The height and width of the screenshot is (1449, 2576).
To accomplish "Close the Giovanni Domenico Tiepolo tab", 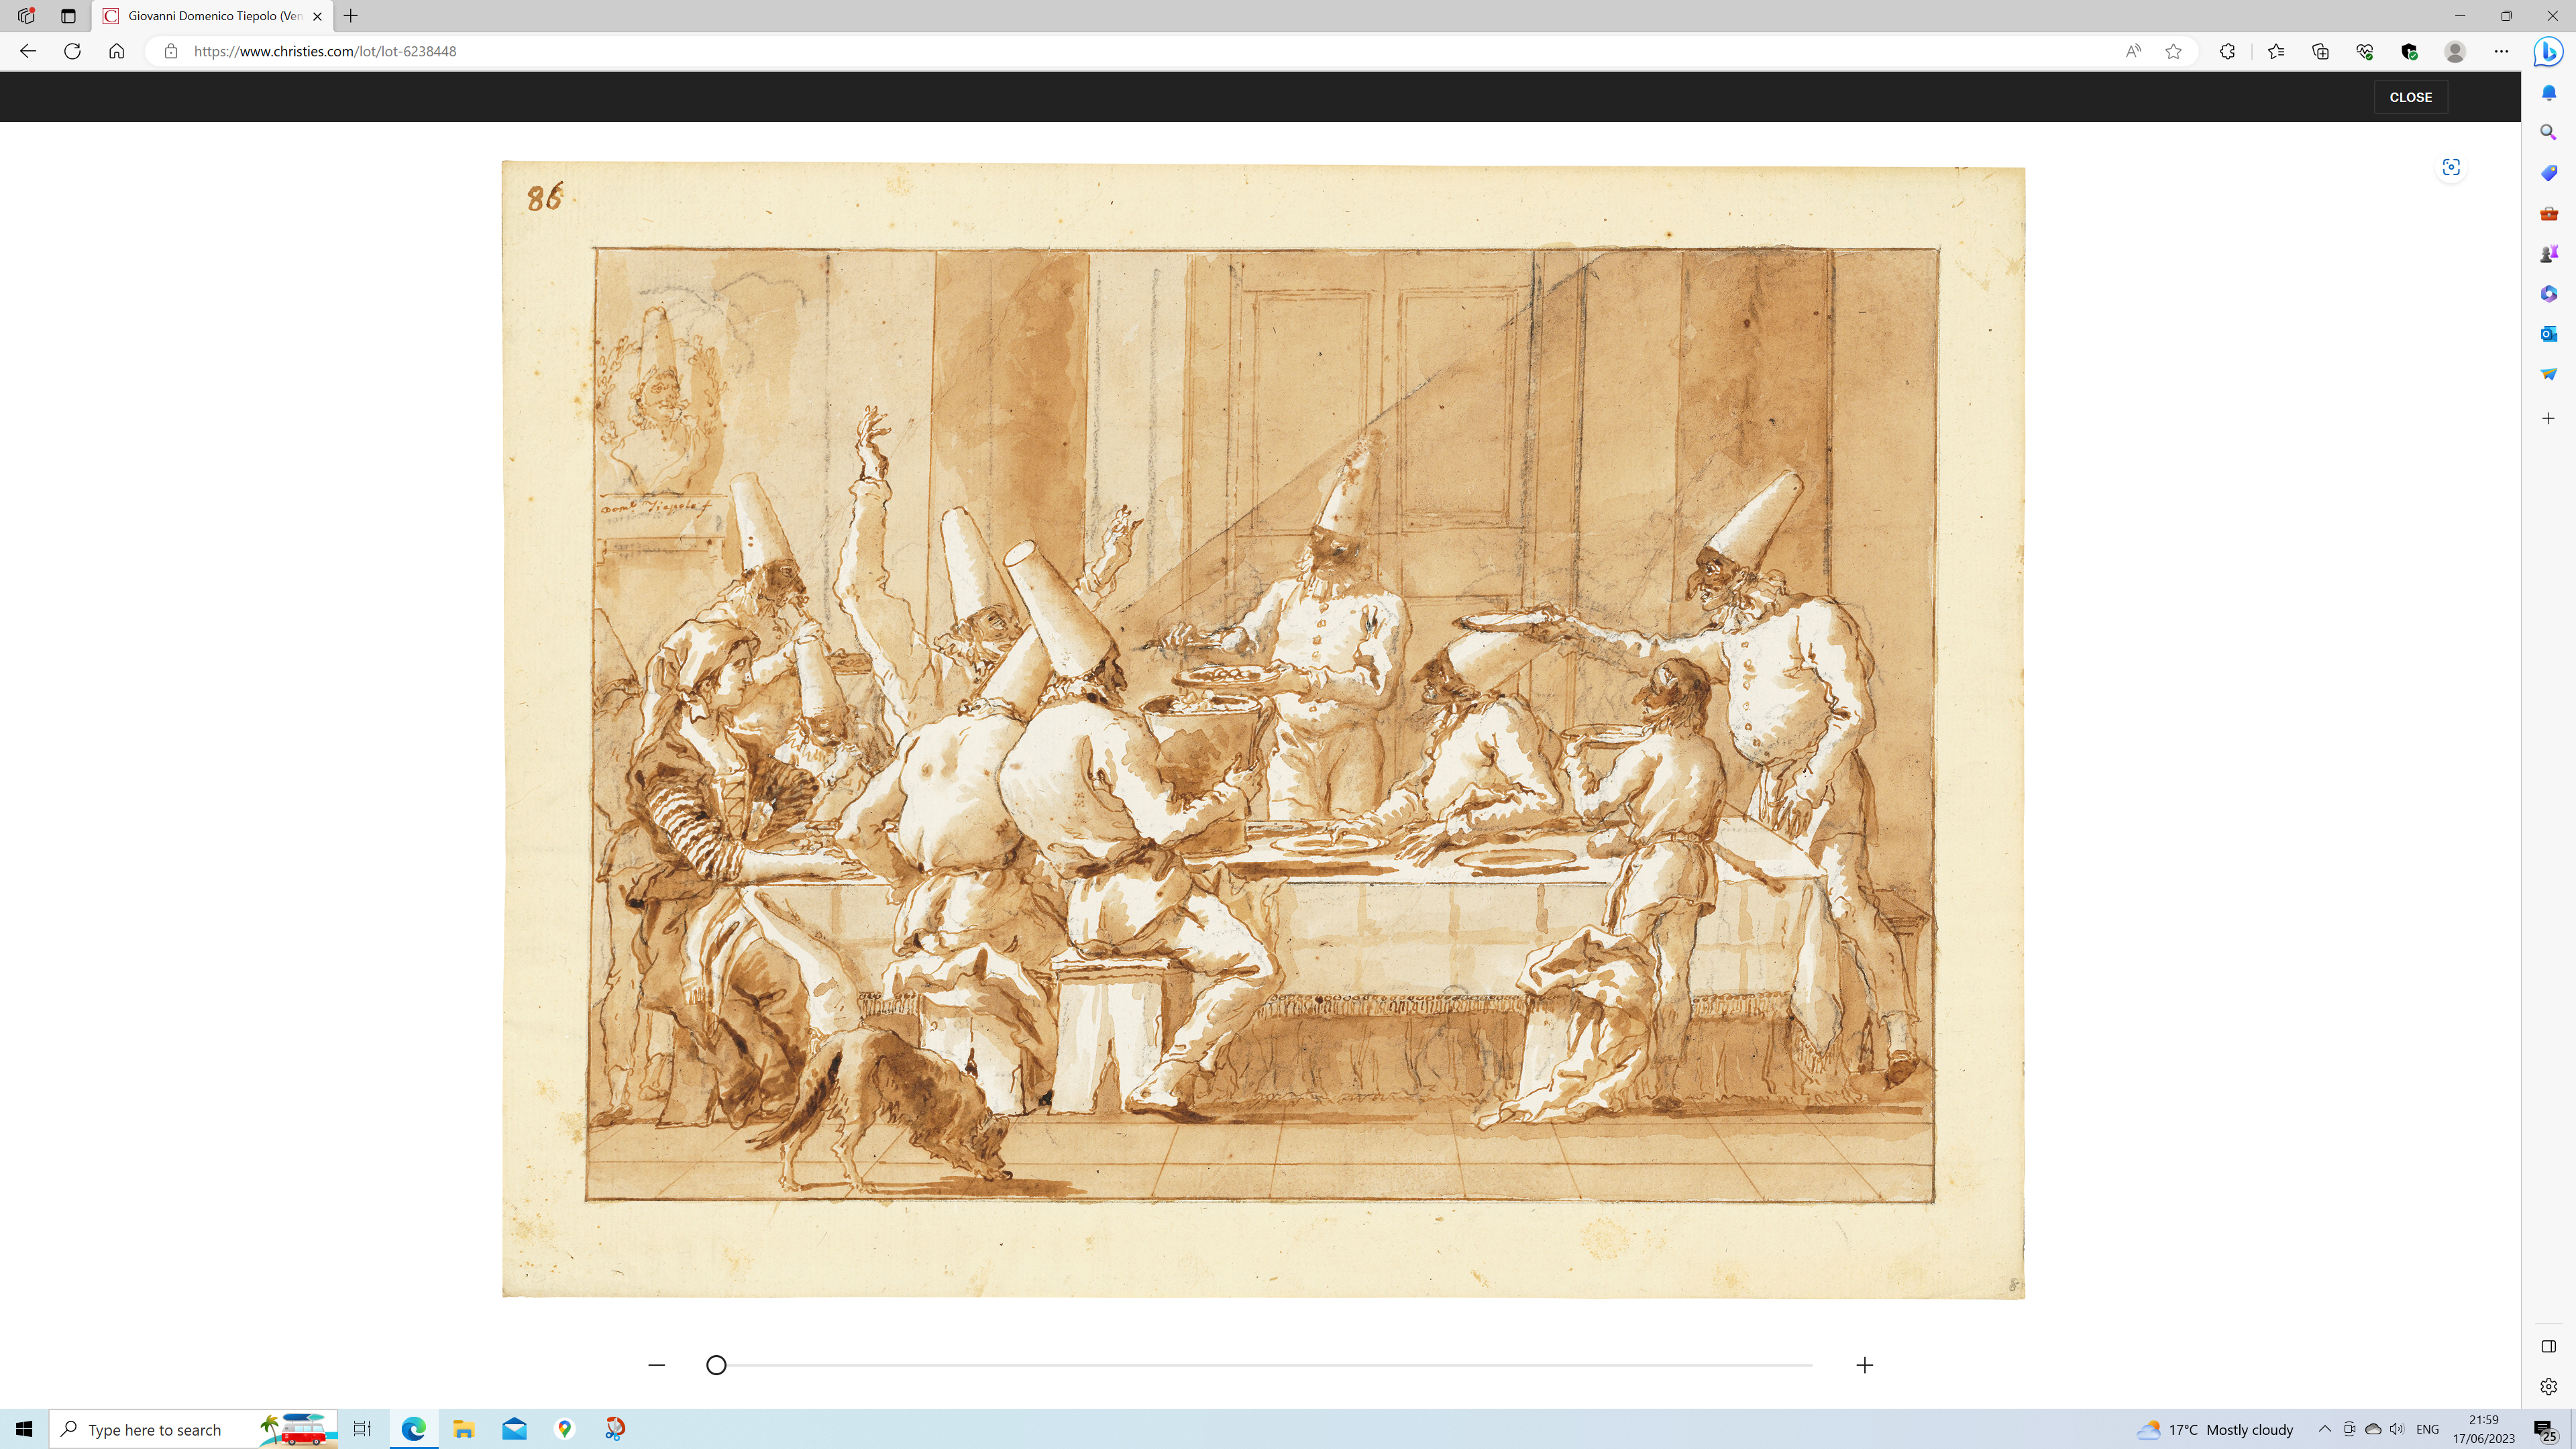I will (317, 16).
